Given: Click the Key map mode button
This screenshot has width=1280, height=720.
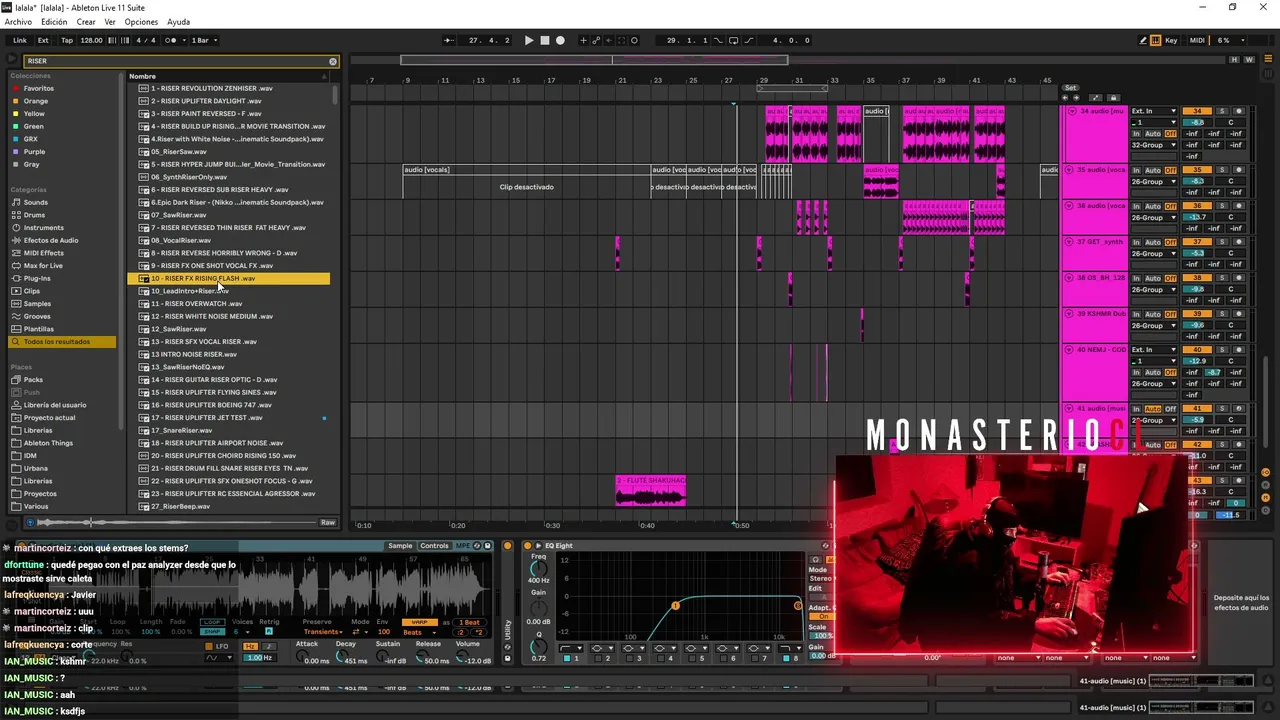Looking at the screenshot, I should tap(1172, 41).
